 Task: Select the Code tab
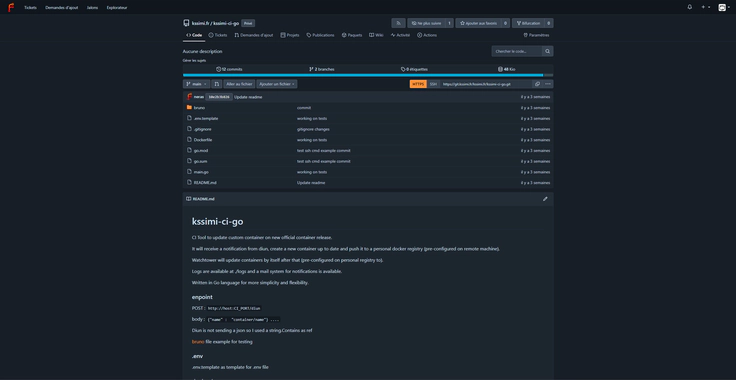[x=194, y=35]
